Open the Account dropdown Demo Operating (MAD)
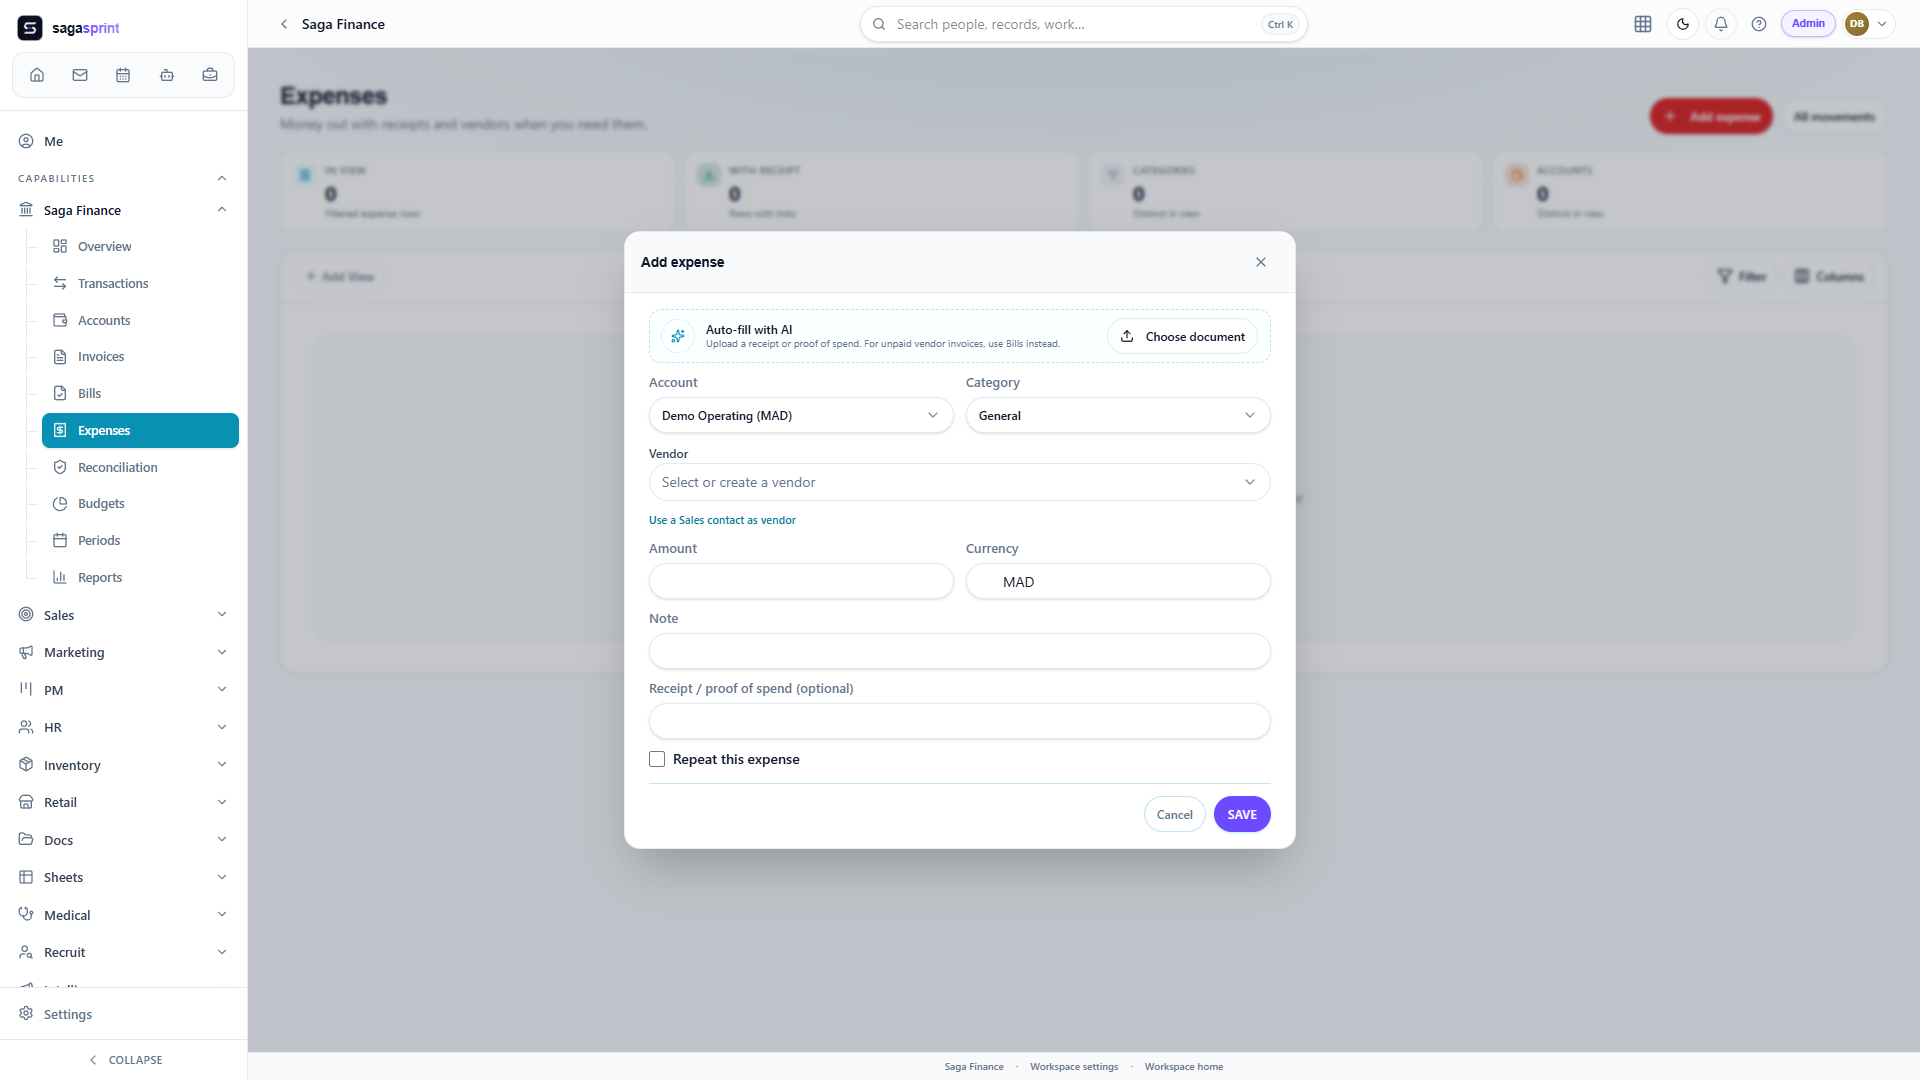This screenshot has height=1080, width=1920. click(801, 416)
